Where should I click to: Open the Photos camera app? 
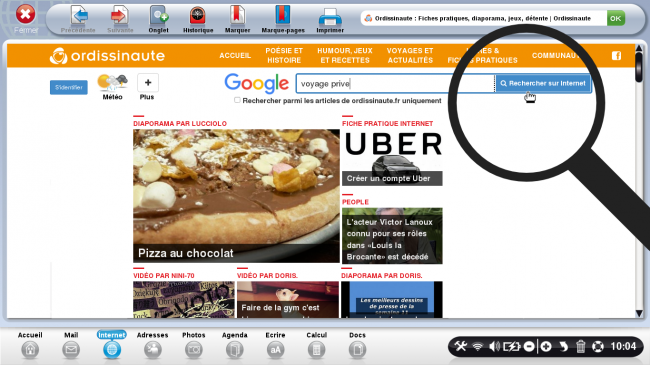(x=194, y=345)
